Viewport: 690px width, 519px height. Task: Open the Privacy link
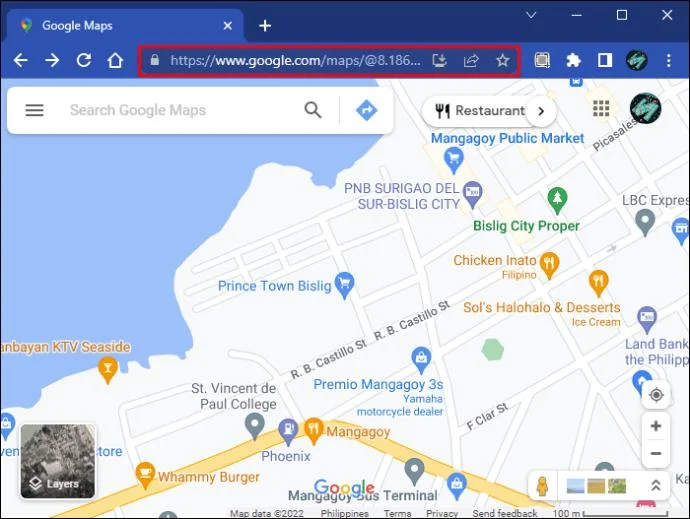pyautogui.click(x=442, y=513)
